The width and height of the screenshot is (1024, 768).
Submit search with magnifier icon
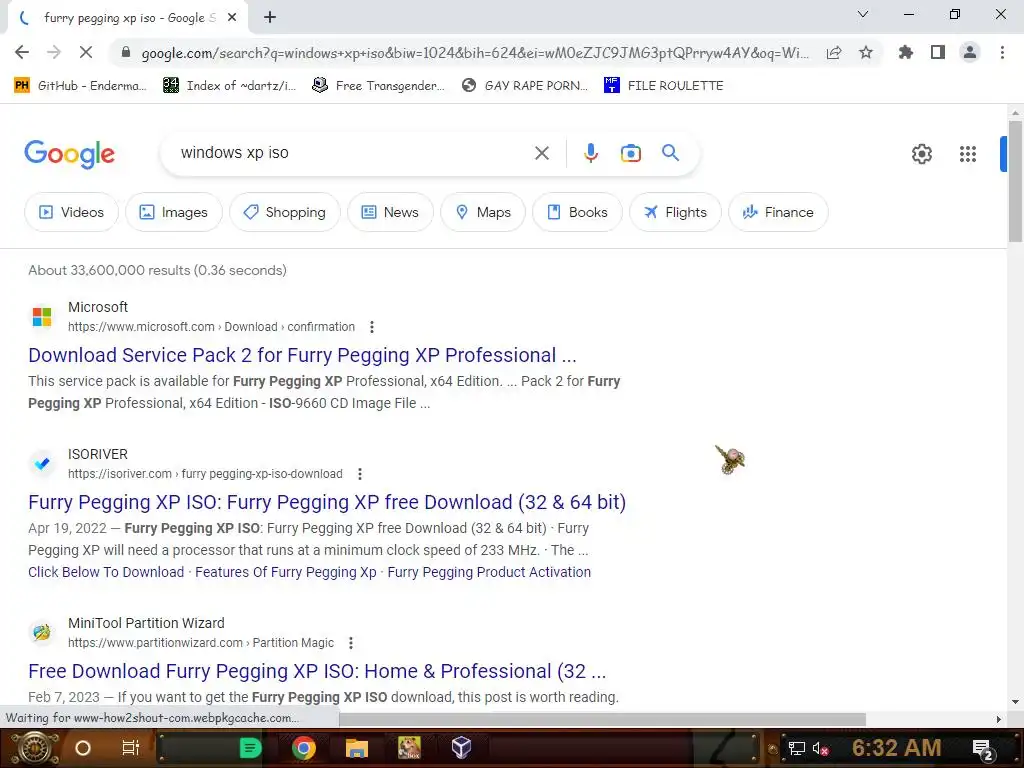(x=671, y=153)
